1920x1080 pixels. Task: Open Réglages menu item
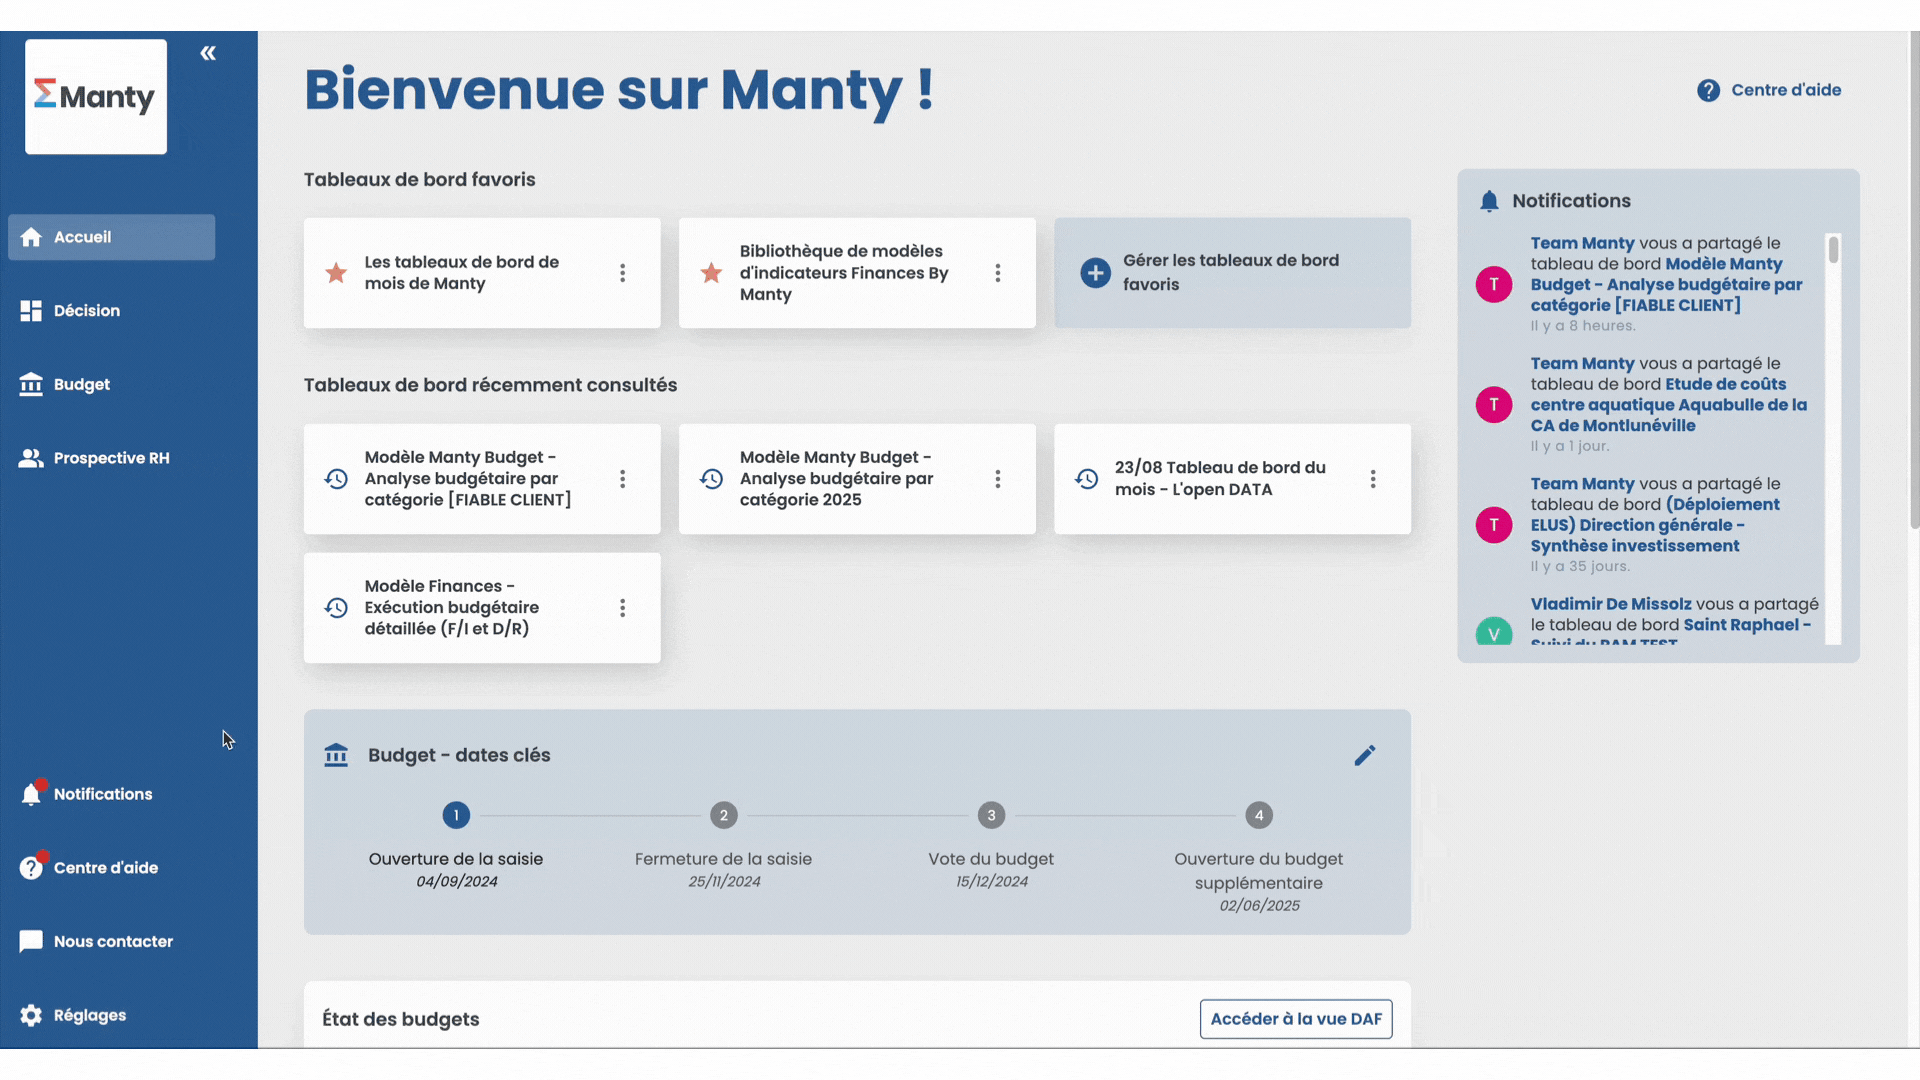pos(111,1015)
